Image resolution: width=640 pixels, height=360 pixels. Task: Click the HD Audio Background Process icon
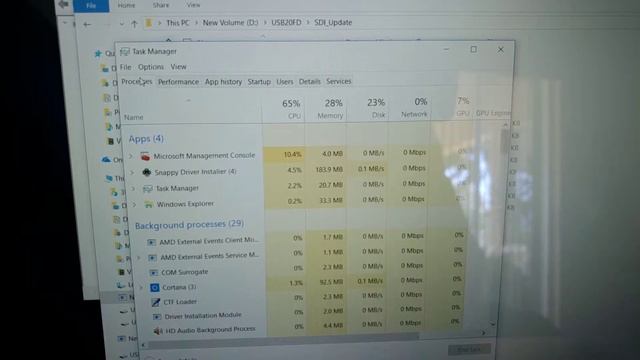[x=158, y=331]
